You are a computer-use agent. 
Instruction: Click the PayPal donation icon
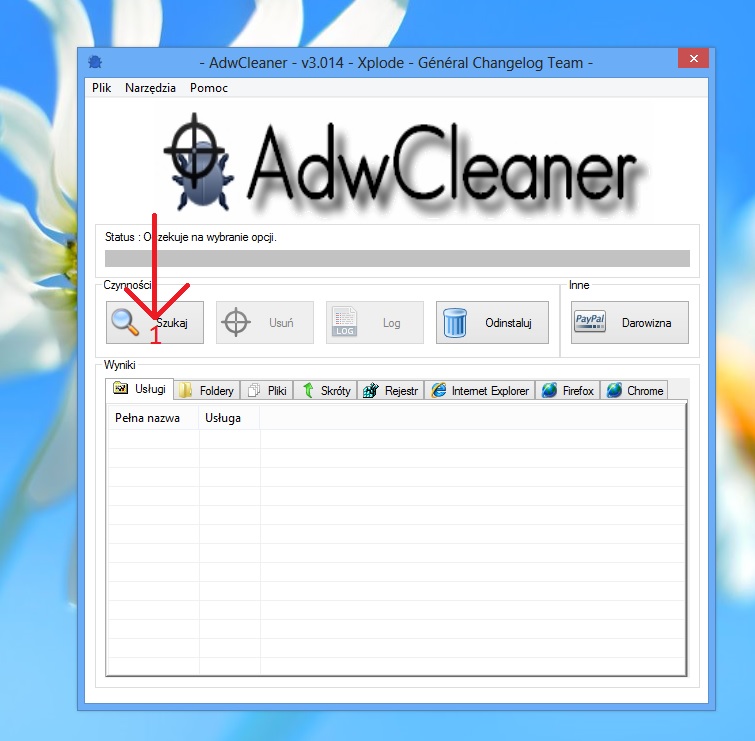tap(590, 322)
